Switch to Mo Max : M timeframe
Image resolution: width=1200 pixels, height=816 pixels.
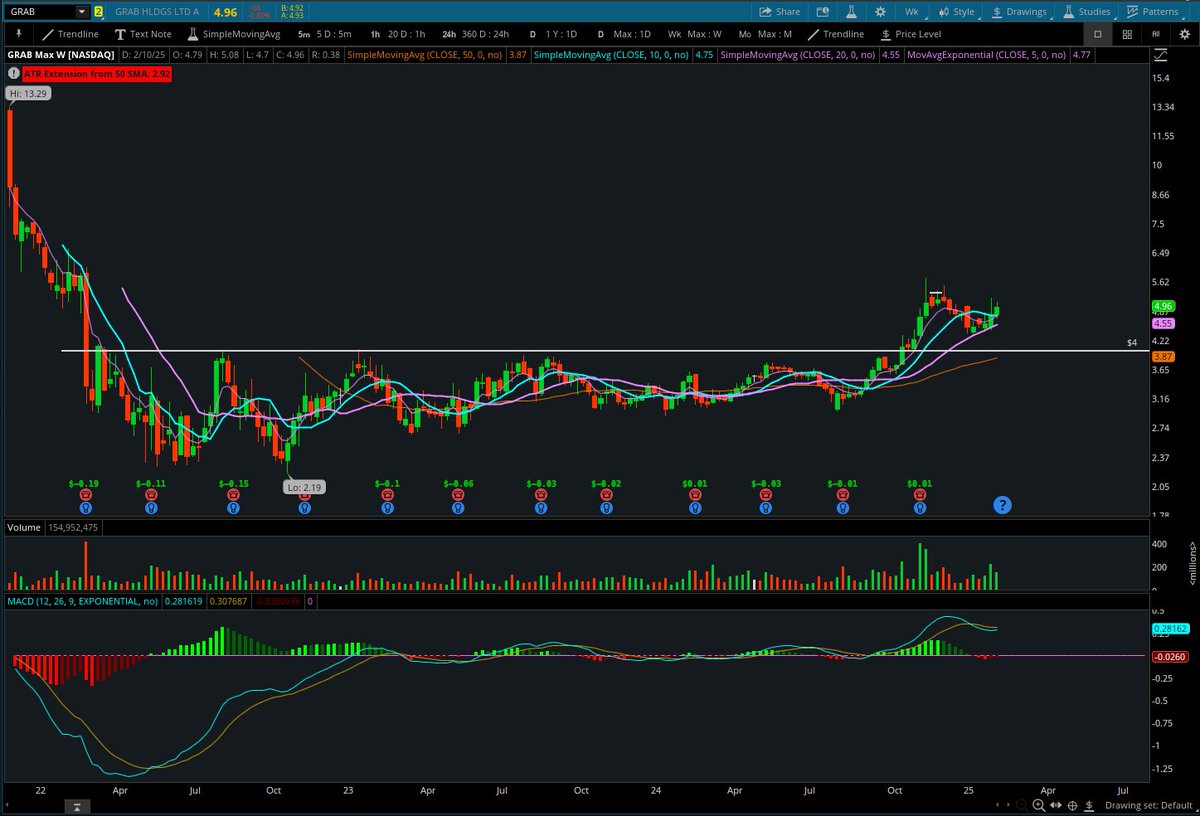(767, 34)
